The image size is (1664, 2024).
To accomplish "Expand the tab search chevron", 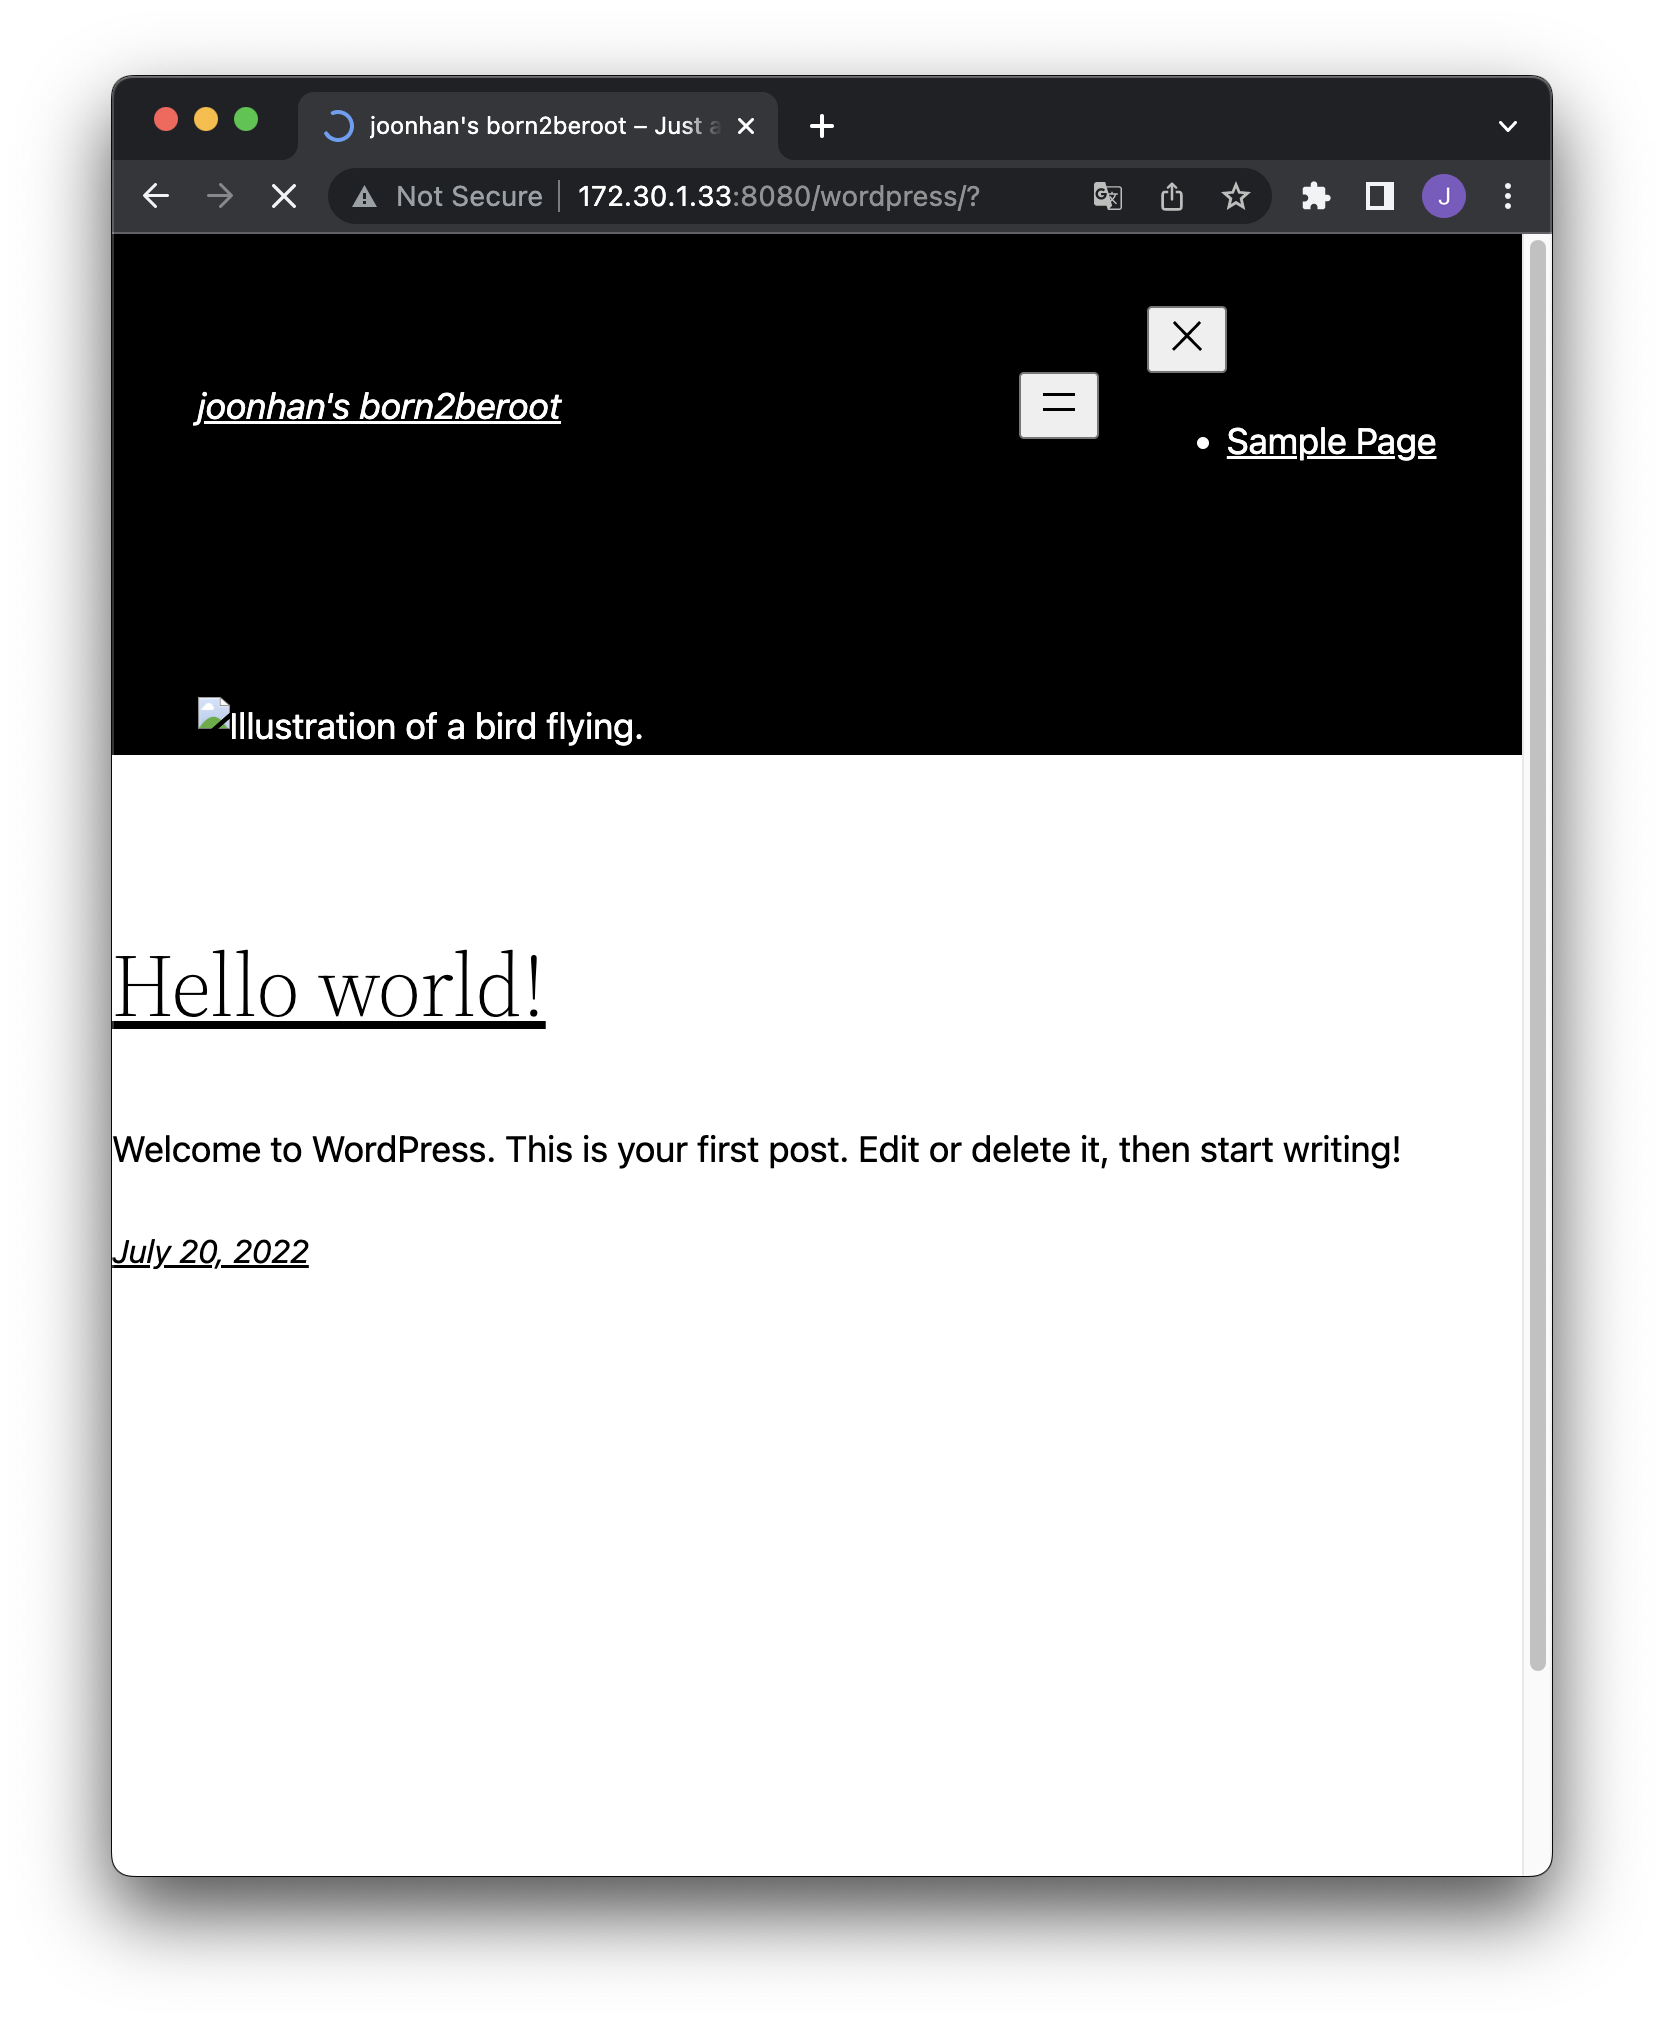I will pyautogui.click(x=1507, y=126).
